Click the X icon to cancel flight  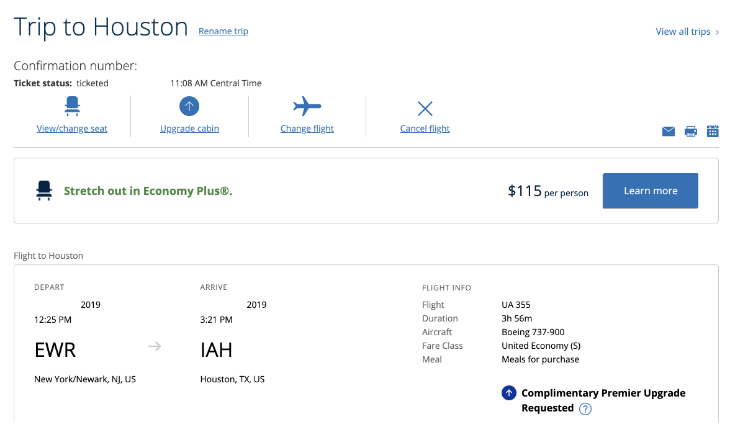click(425, 108)
